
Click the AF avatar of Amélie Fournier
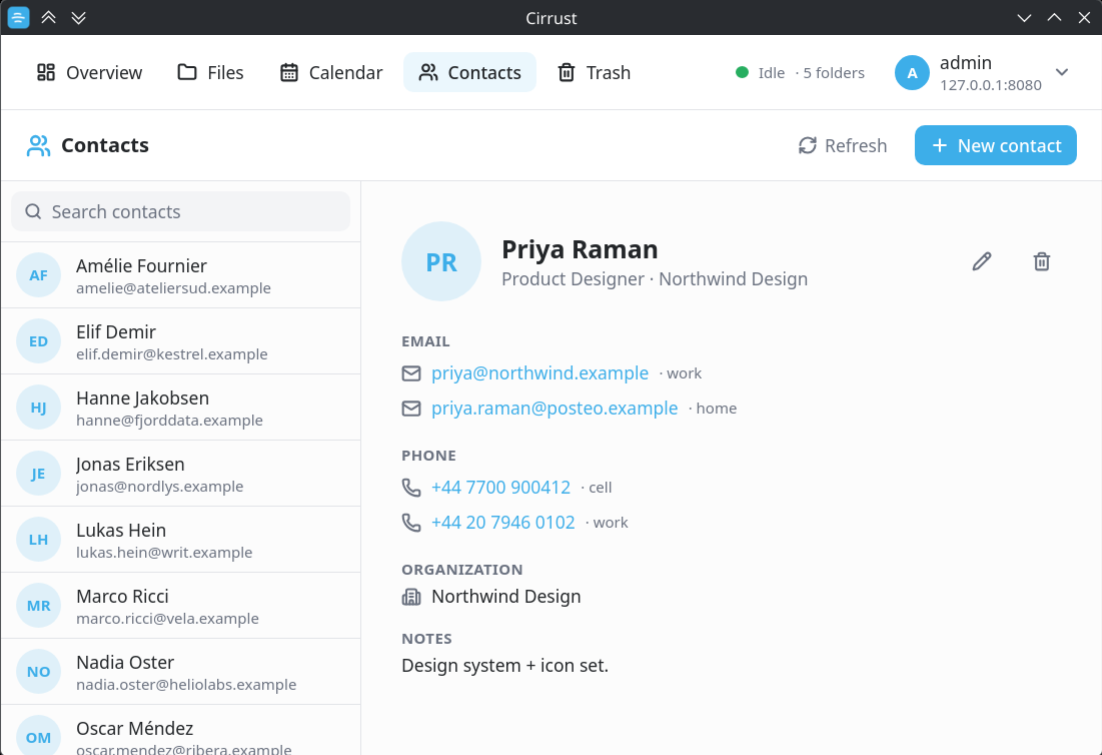pyautogui.click(x=39, y=276)
